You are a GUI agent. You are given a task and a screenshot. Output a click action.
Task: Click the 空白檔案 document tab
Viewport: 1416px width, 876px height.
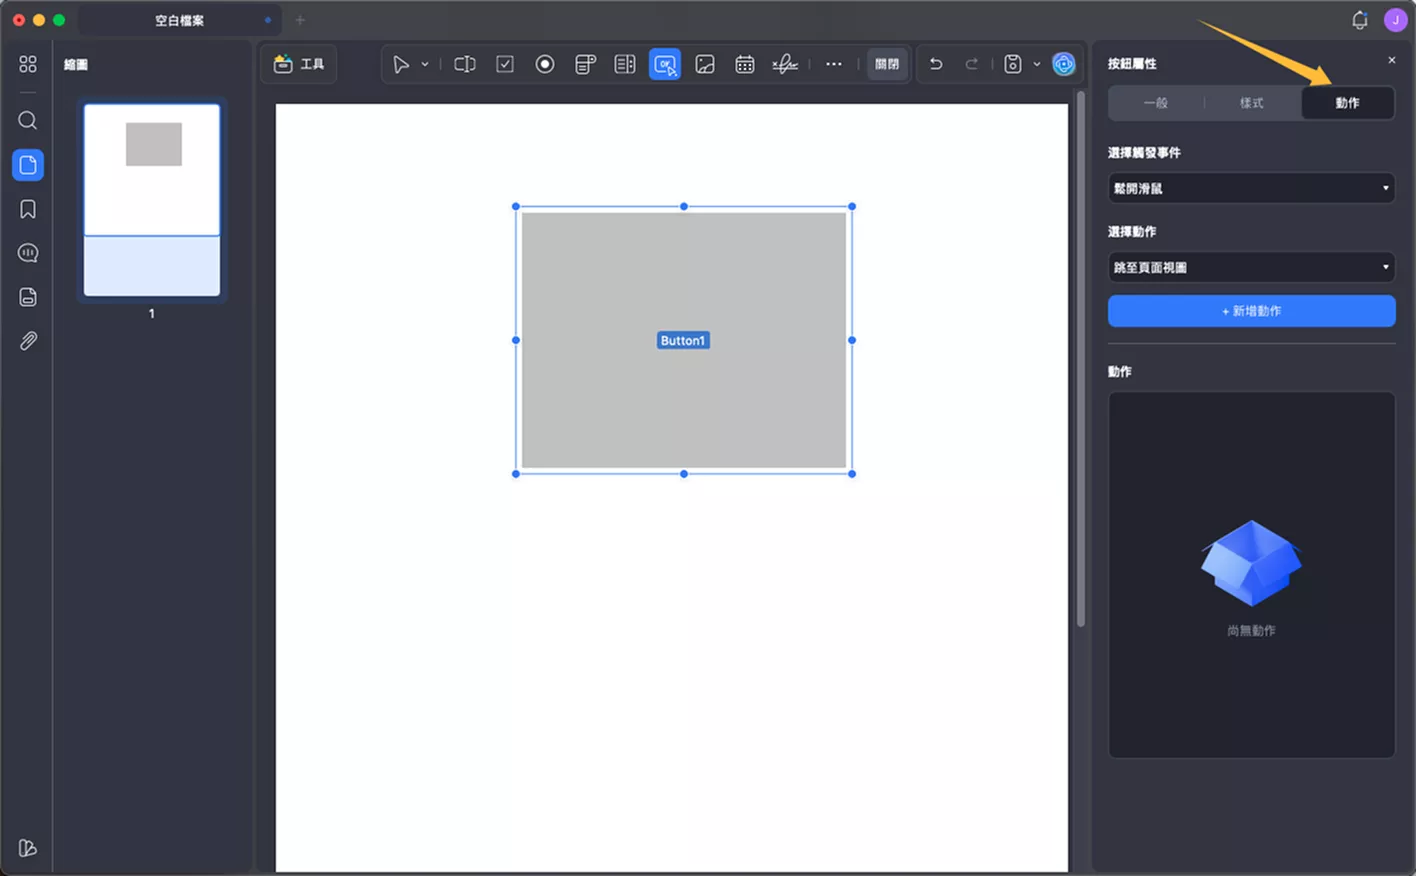[179, 20]
